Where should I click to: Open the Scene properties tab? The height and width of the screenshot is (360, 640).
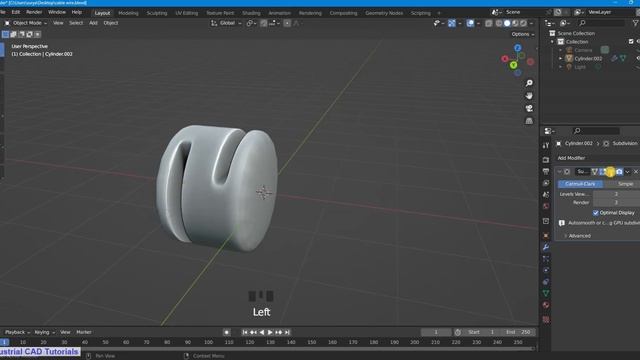(x=546, y=195)
